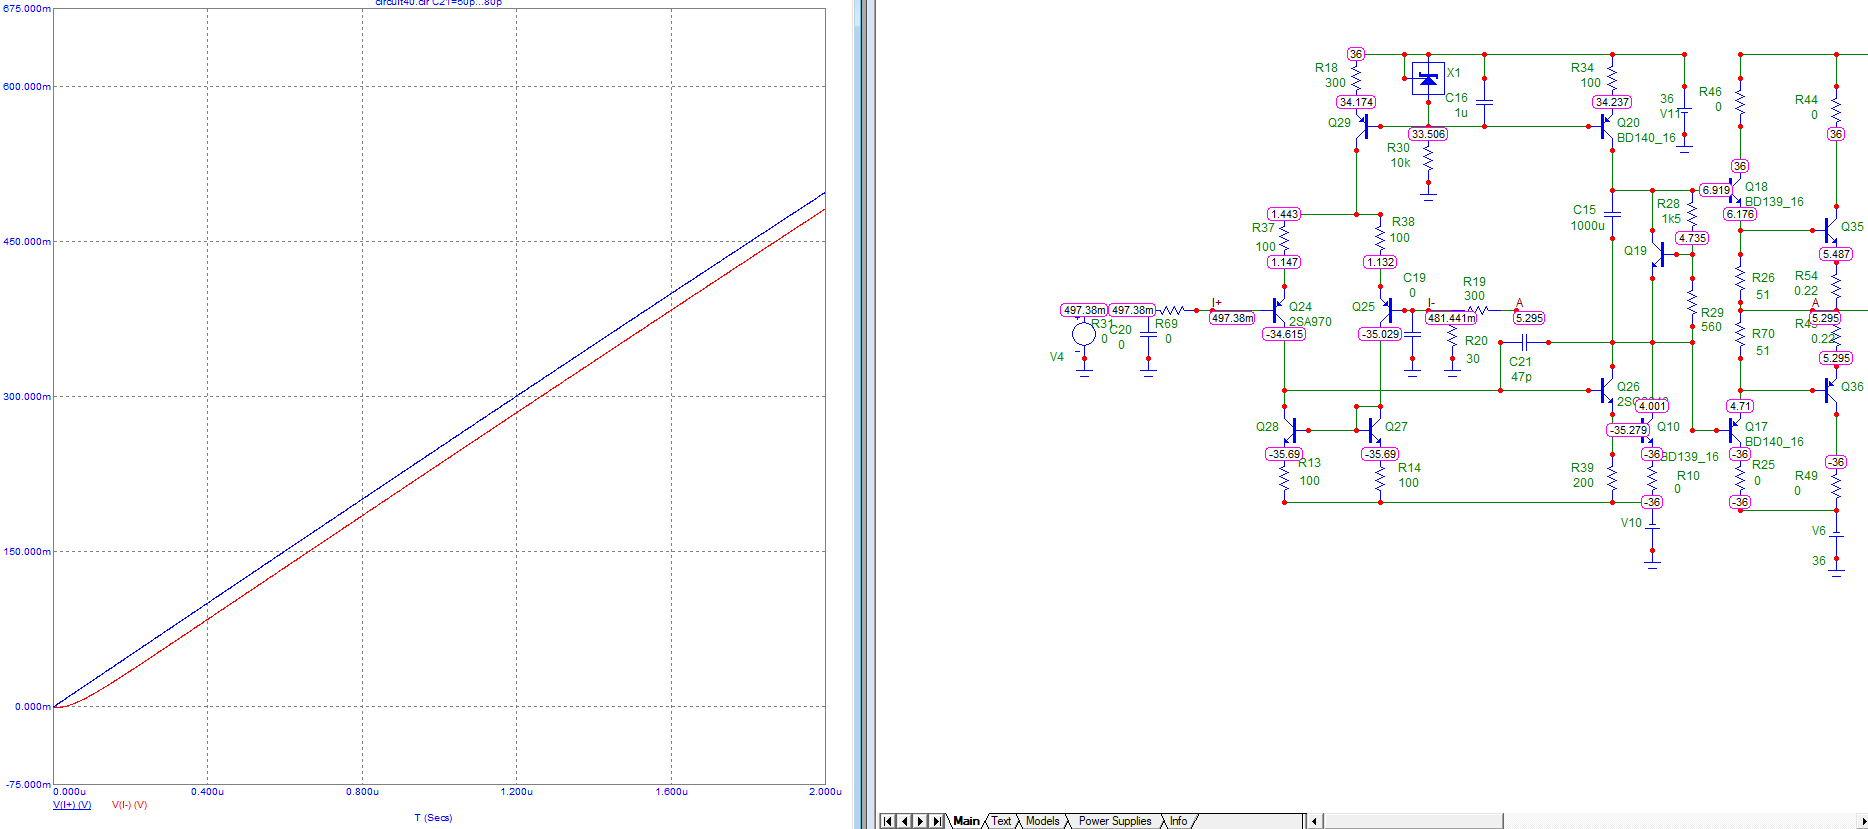Select the C21 47p capacitor symbol
Viewport: 1868px width, 829px height.
1525,342
